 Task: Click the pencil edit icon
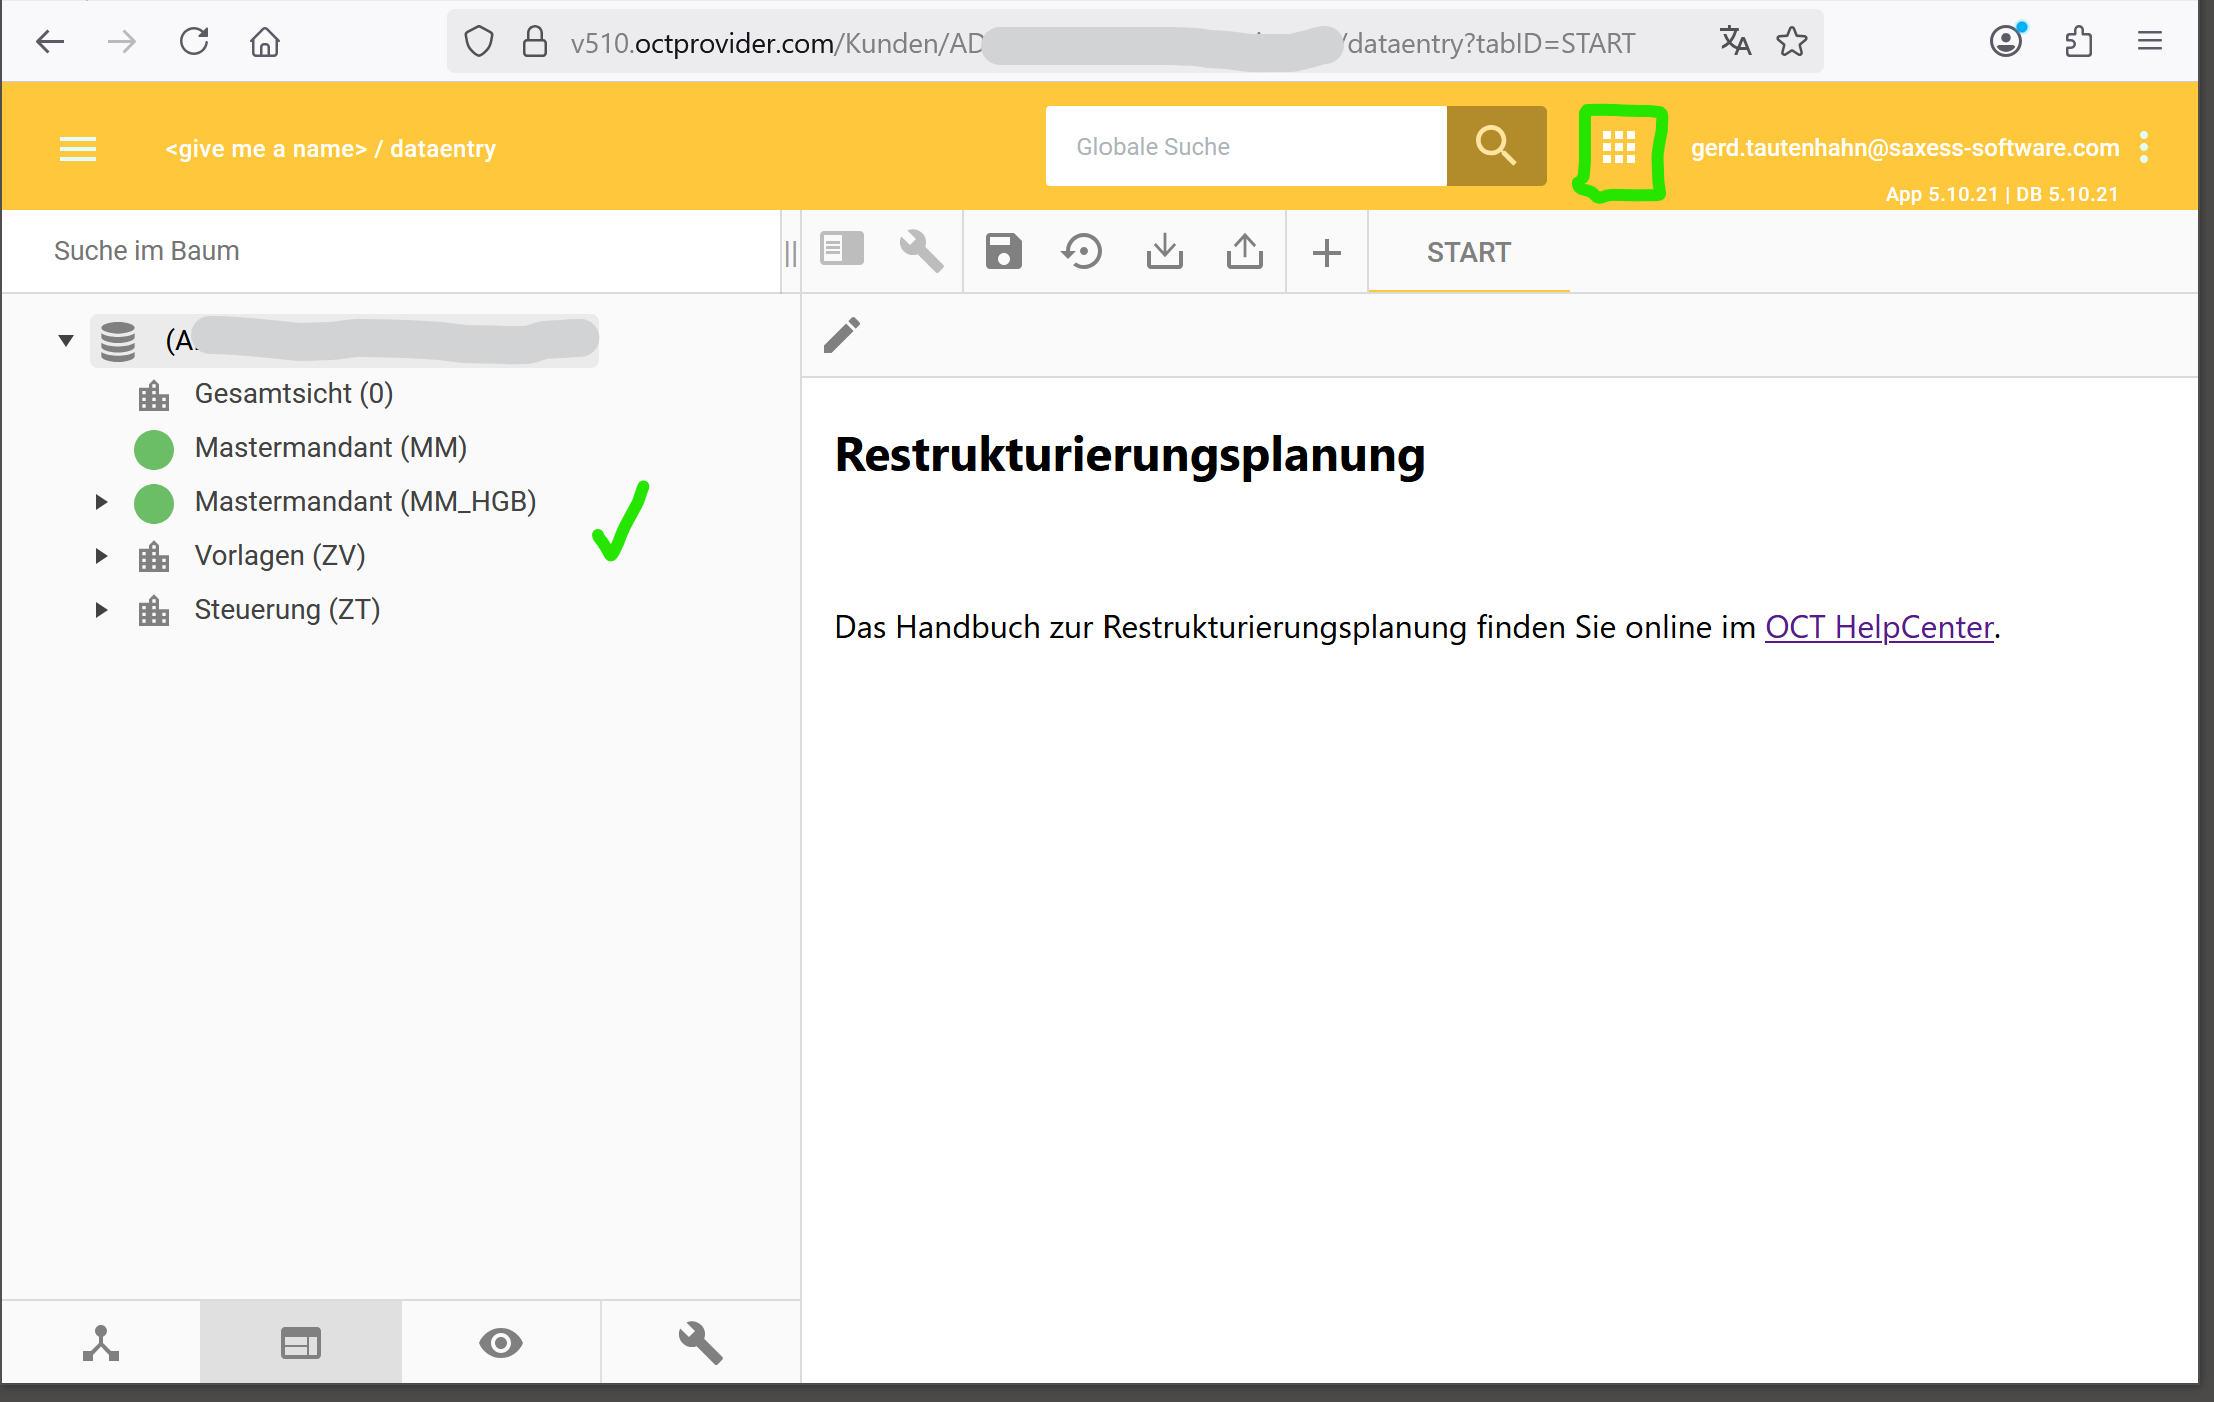point(842,335)
